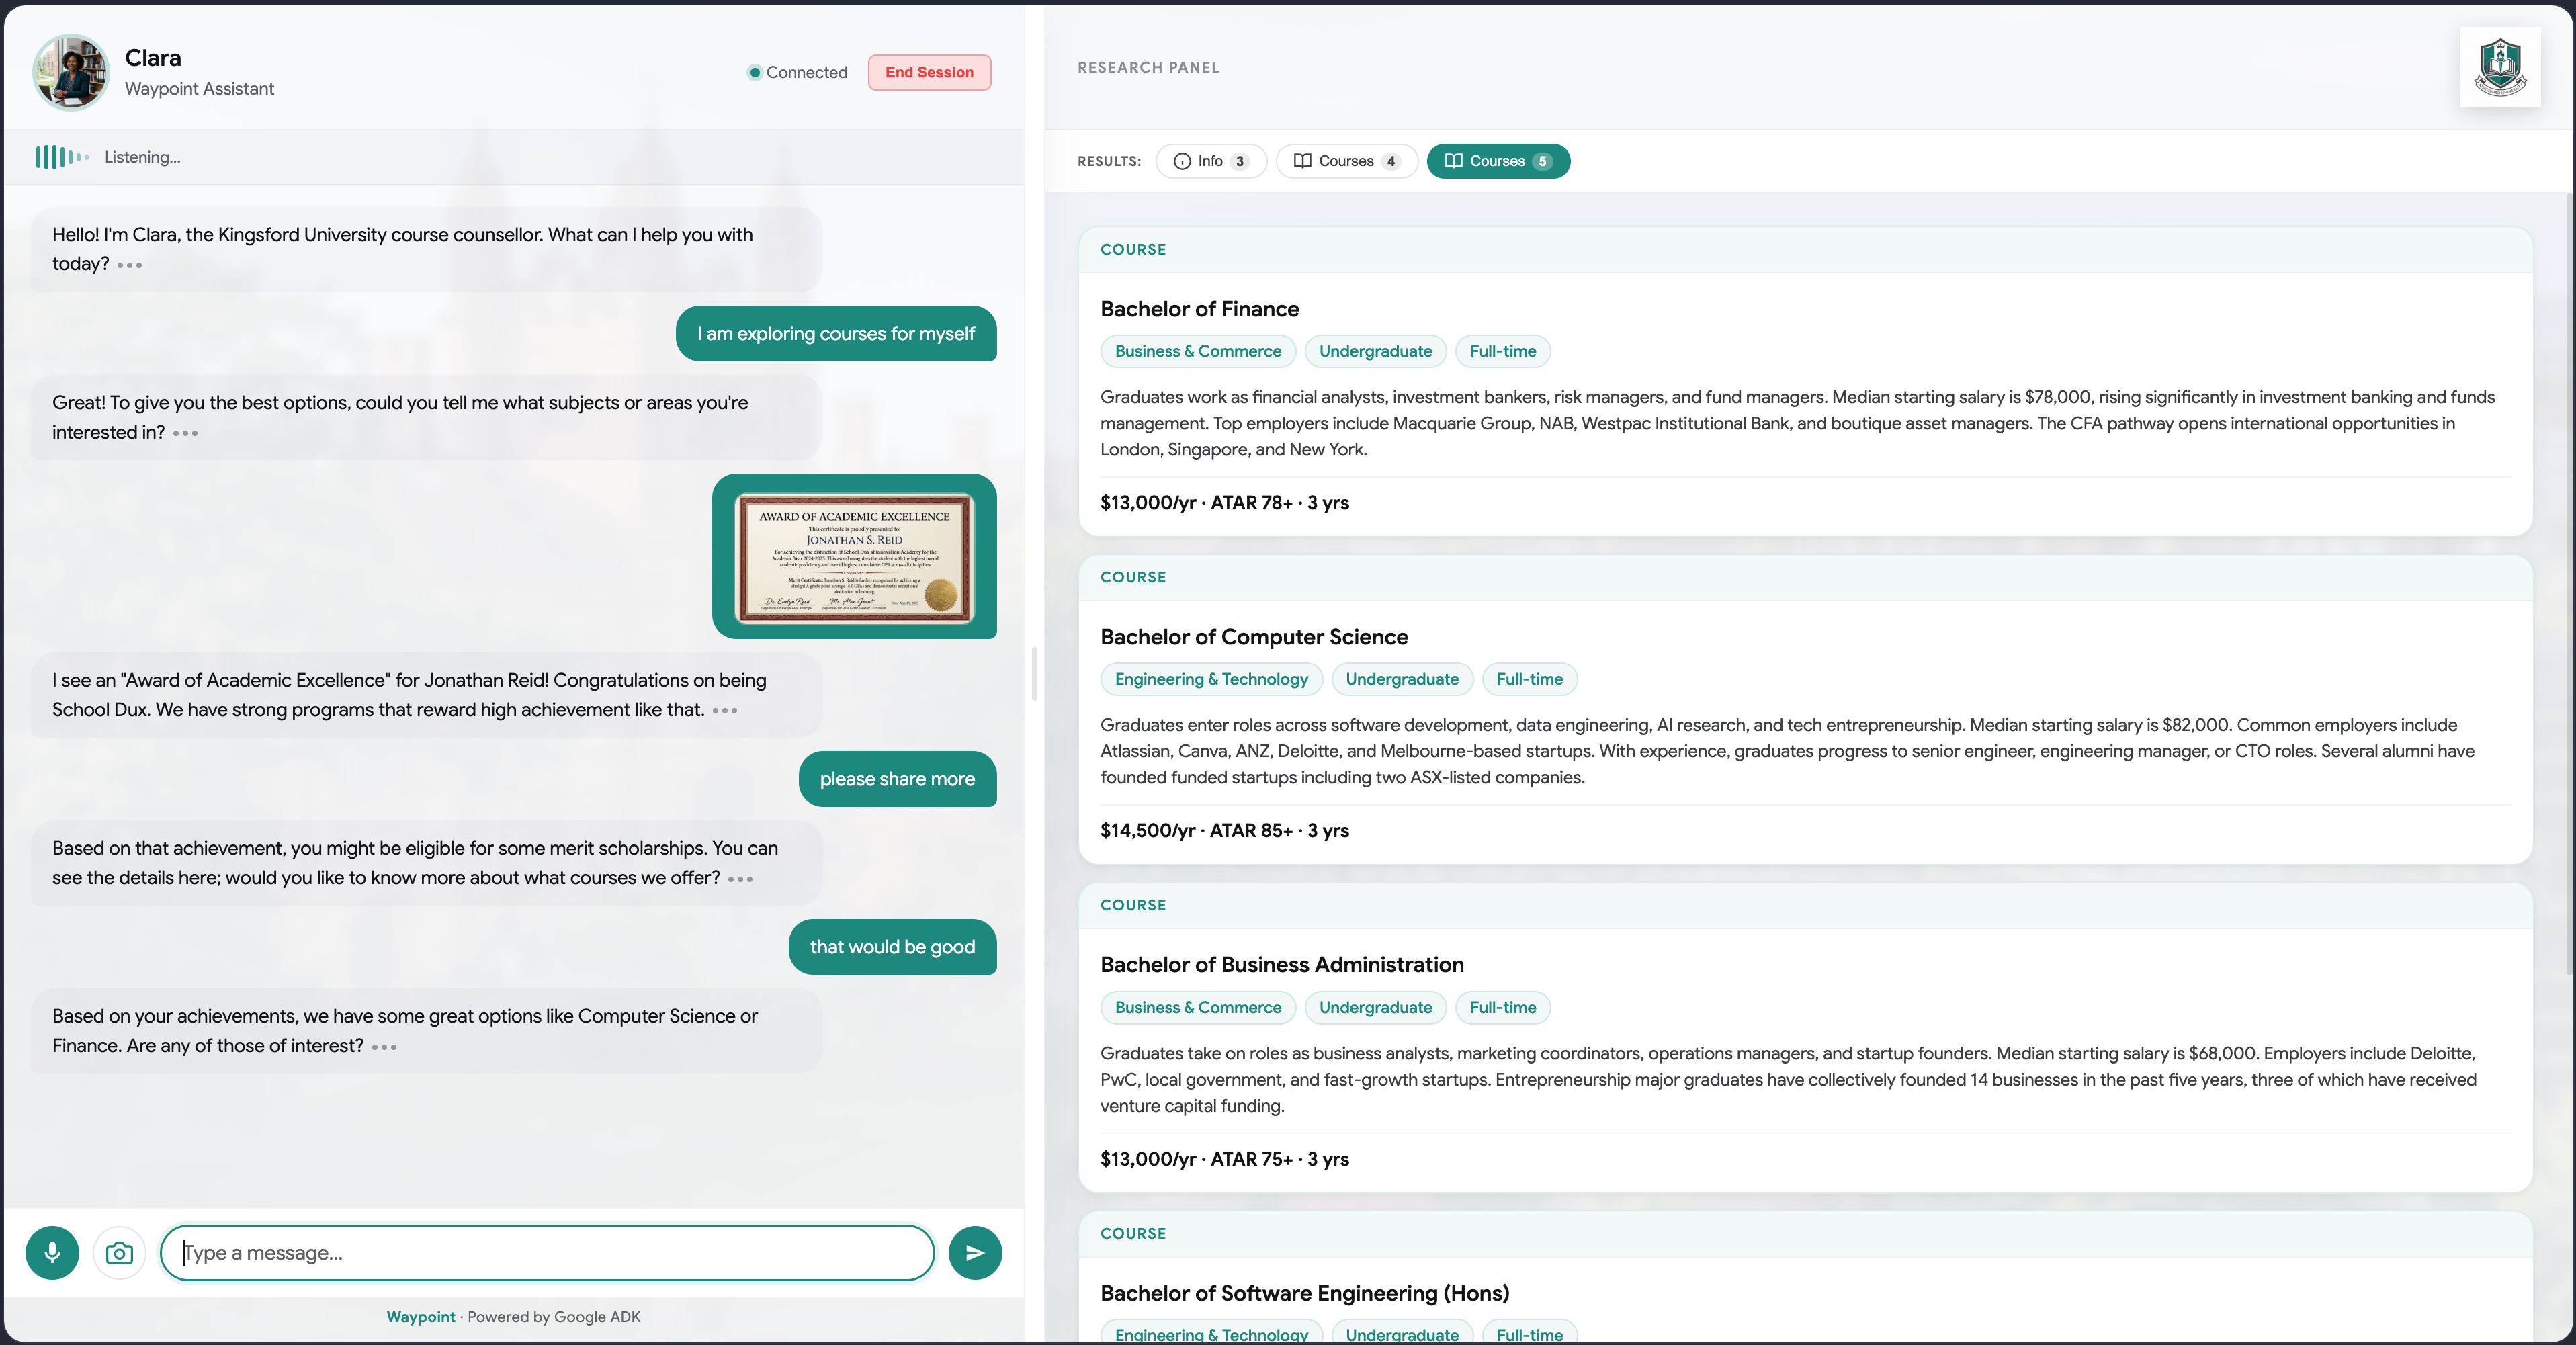Click the green Connected status dot
The width and height of the screenshot is (2576, 1345).
pos(755,72)
